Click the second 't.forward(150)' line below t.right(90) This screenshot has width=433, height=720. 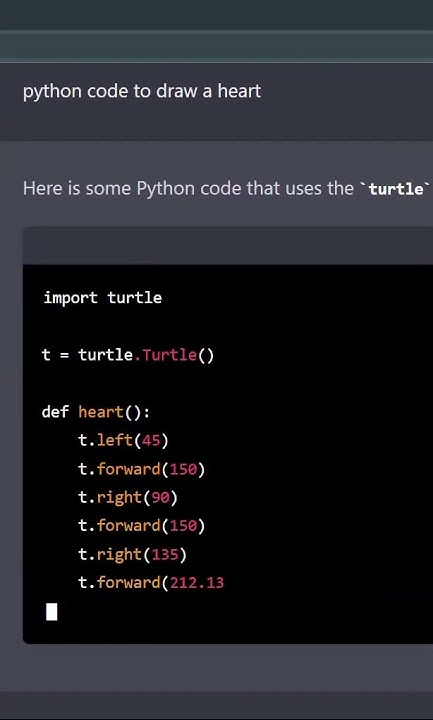[x=141, y=526]
